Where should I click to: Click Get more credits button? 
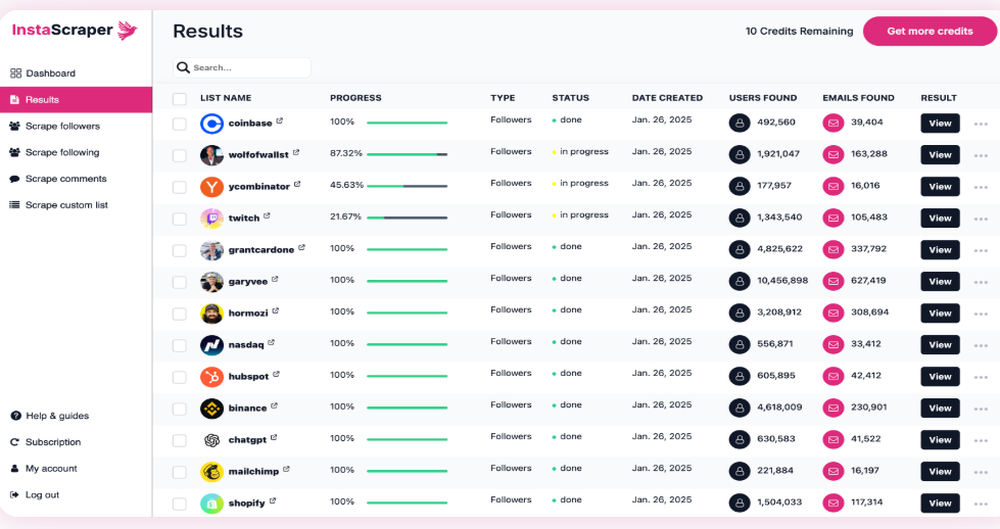[x=930, y=31]
